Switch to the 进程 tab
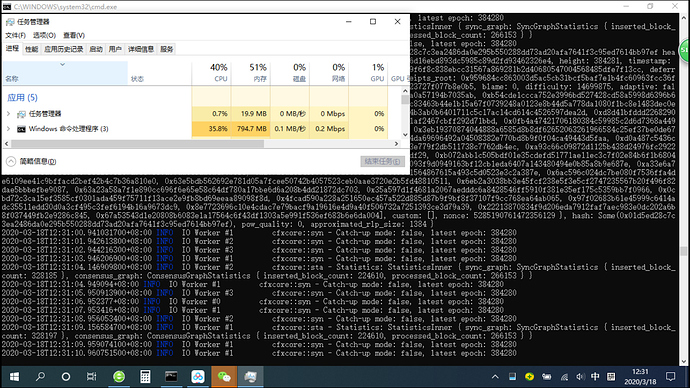 click(x=12, y=49)
